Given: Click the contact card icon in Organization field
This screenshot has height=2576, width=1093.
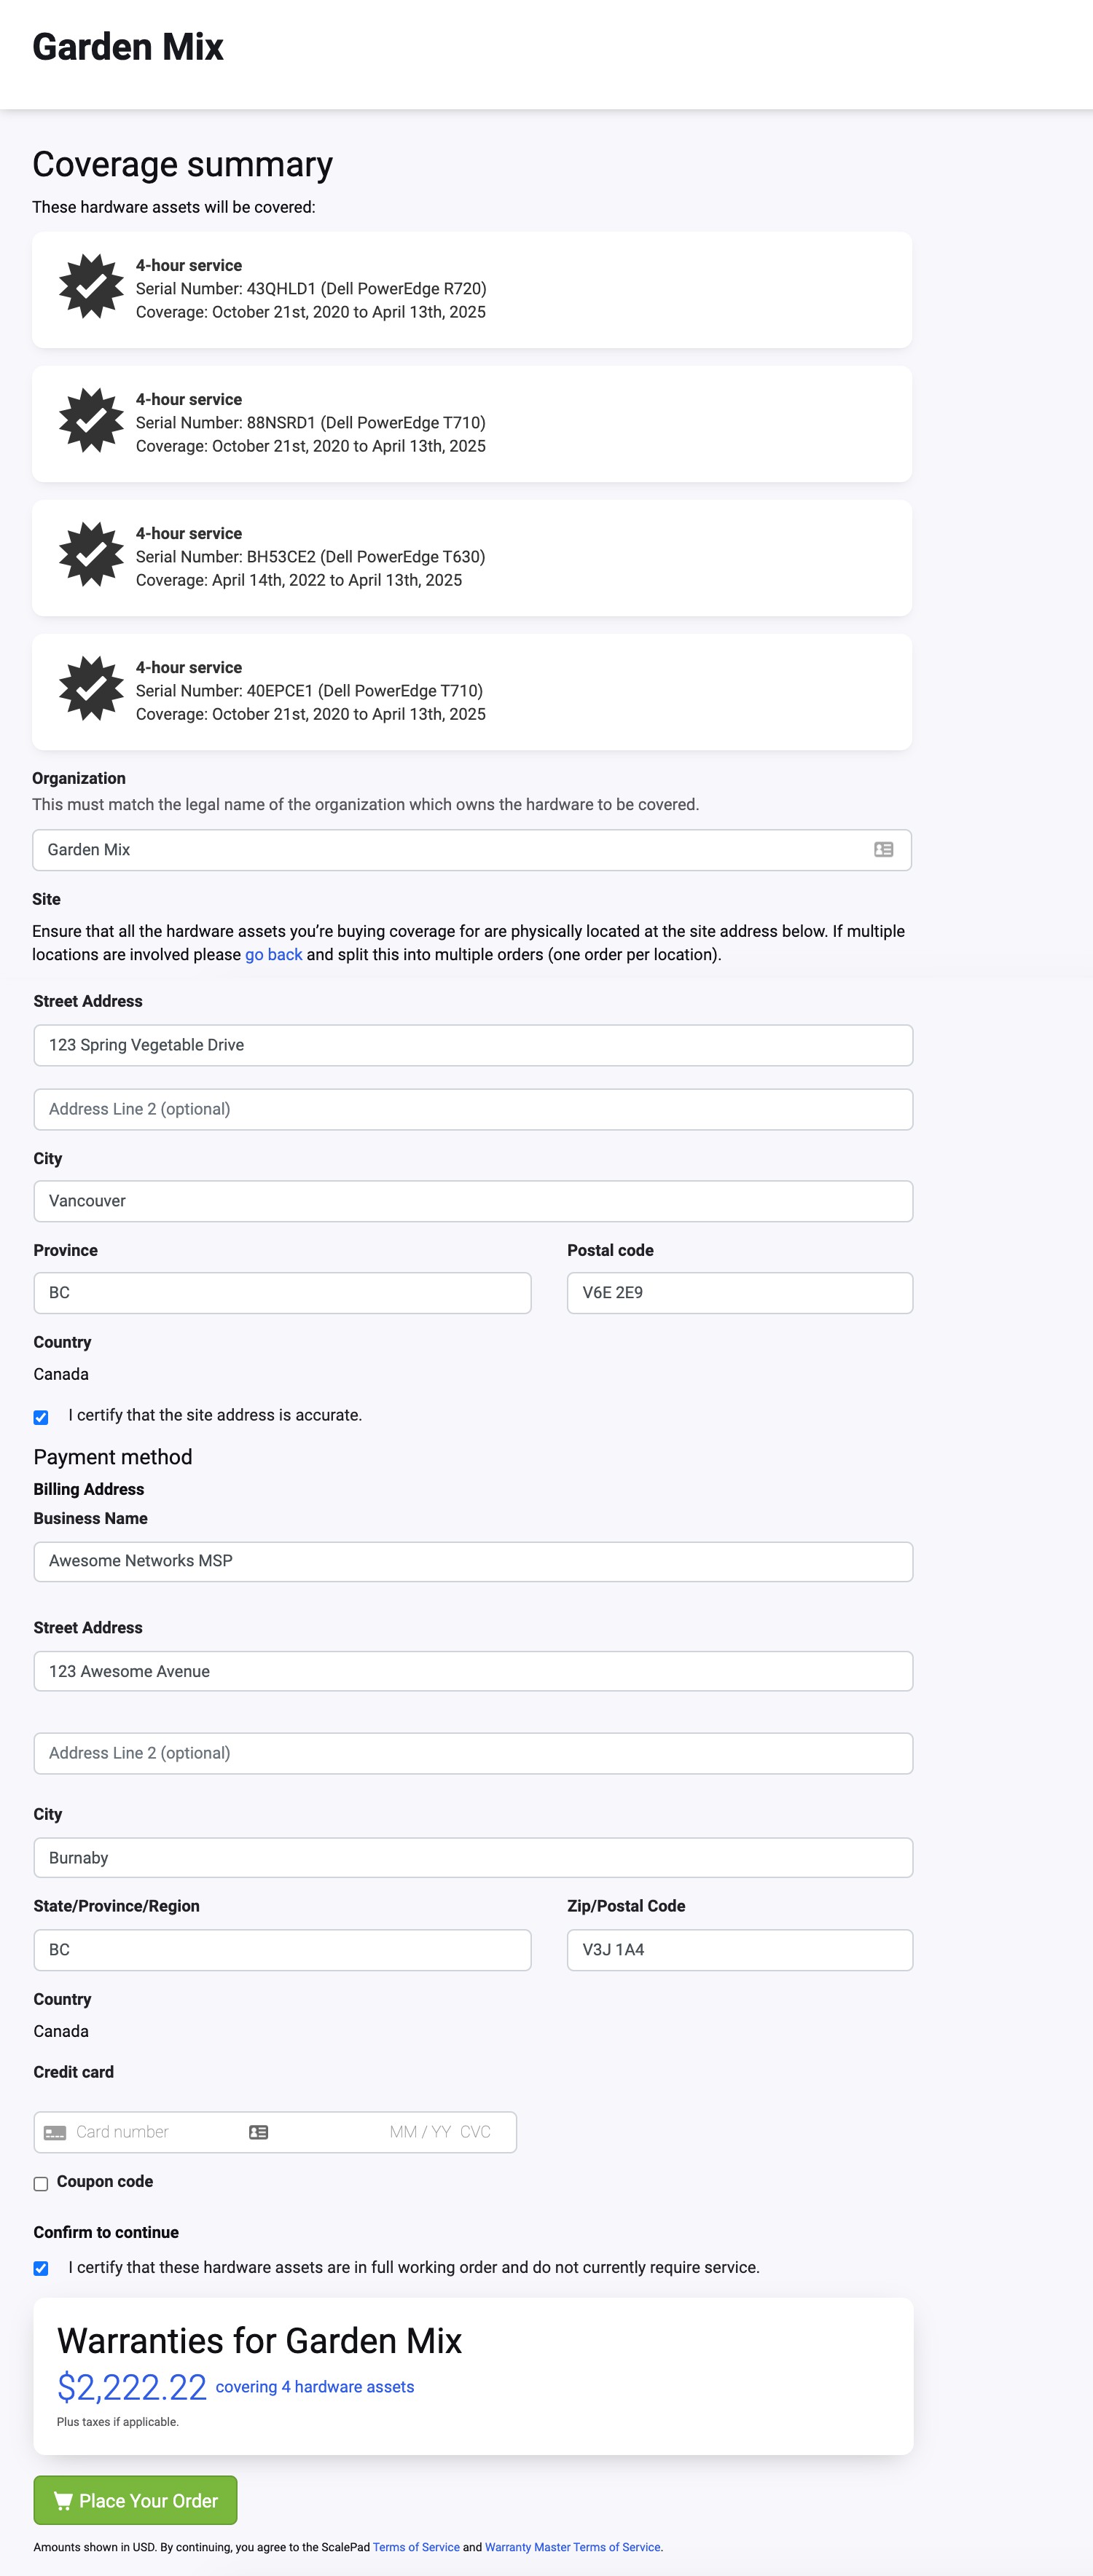Looking at the screenshot, I should tap(883, 850).
